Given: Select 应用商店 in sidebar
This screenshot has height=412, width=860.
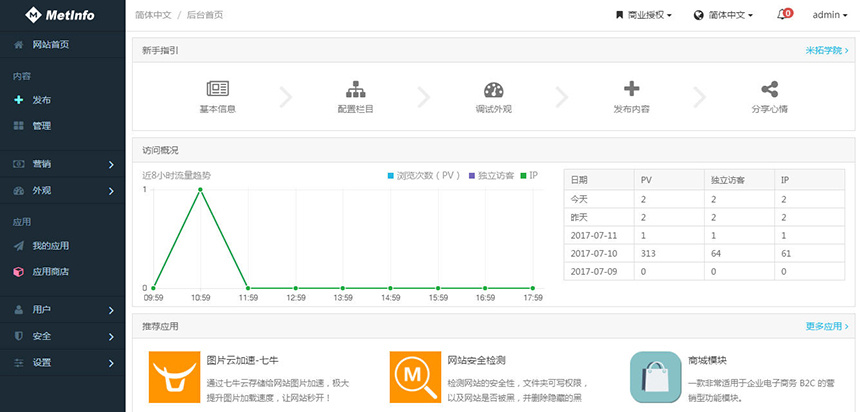Looking at the screenshot, I should click(x=50, y=271).
